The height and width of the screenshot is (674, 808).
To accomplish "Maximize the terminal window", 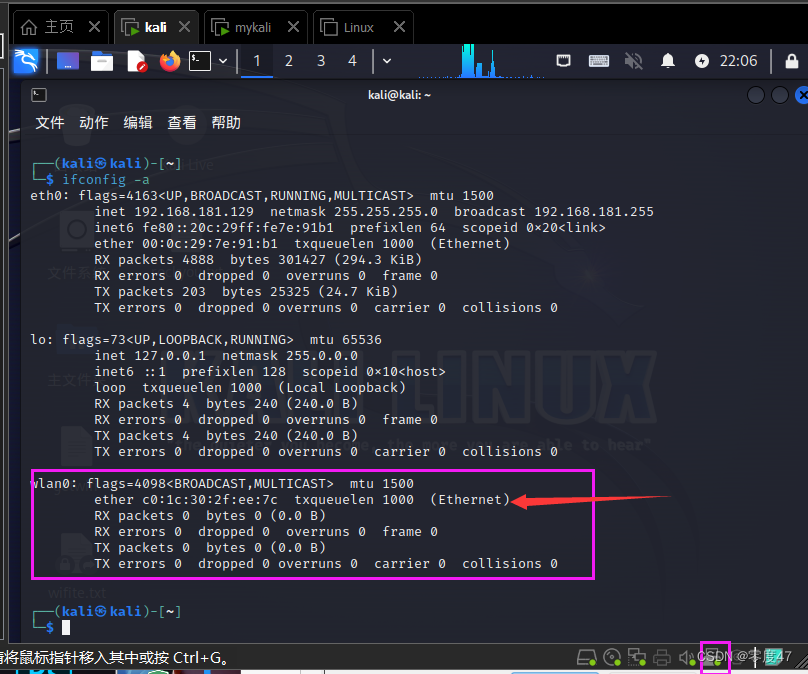I will [780, 95].
